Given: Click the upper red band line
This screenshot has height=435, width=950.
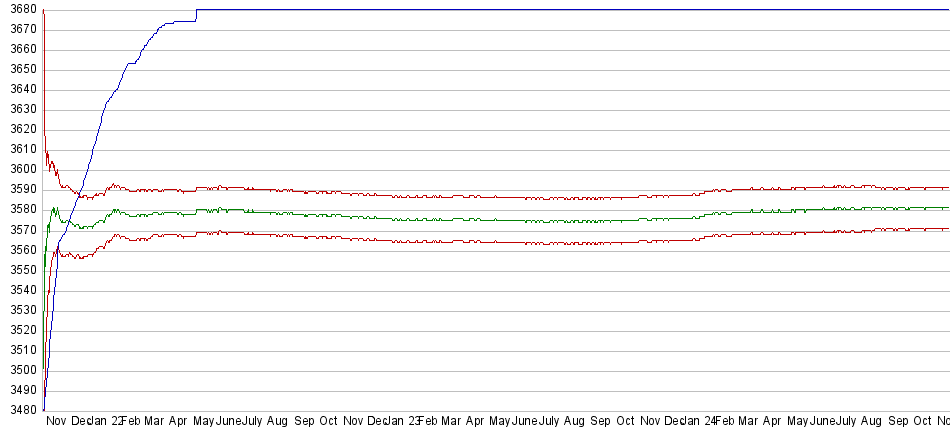Looking at the screenshot, I should (500, 198).
